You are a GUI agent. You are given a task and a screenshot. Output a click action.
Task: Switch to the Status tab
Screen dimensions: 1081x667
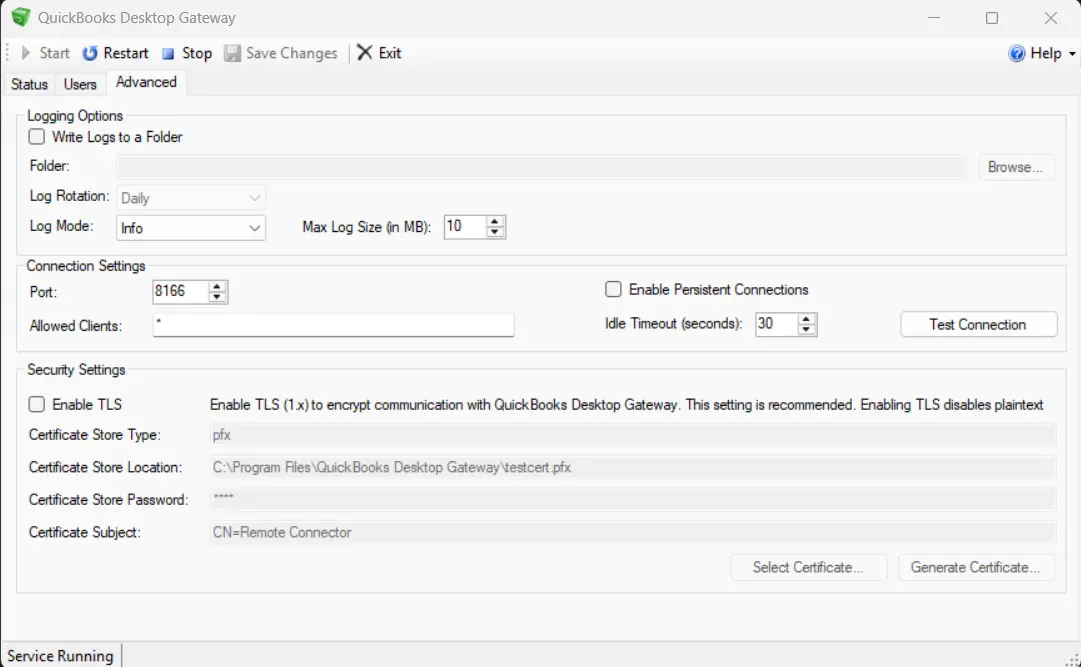(29, 84)
